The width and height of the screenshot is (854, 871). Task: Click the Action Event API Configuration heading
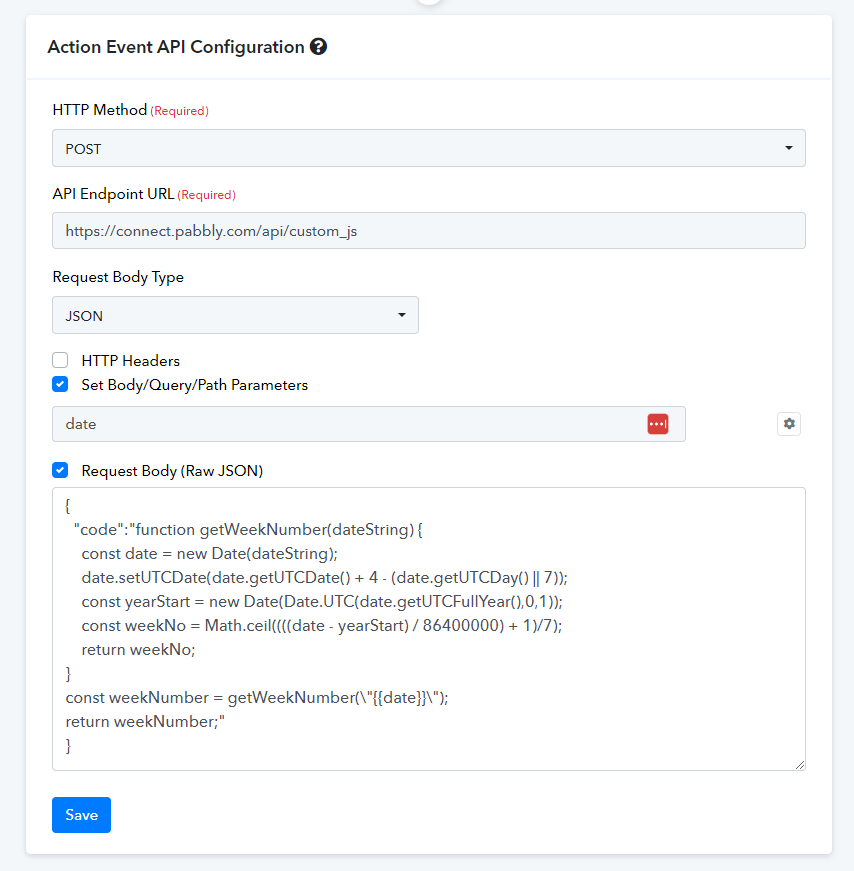pyautogui.click(x=176, y=47)
